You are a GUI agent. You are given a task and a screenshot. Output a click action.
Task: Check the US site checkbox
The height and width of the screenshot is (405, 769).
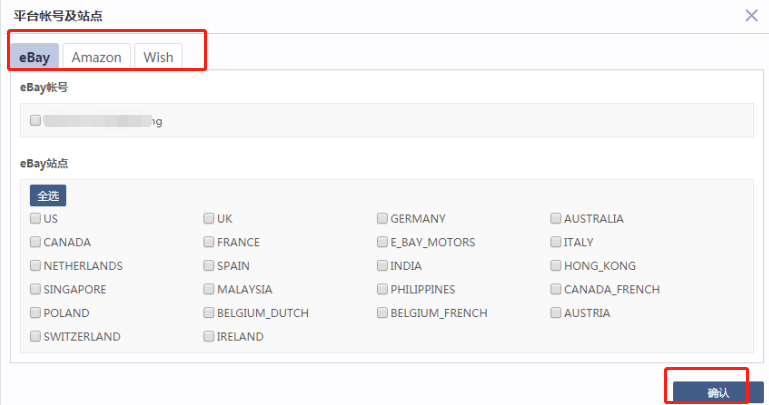point(35,218)
